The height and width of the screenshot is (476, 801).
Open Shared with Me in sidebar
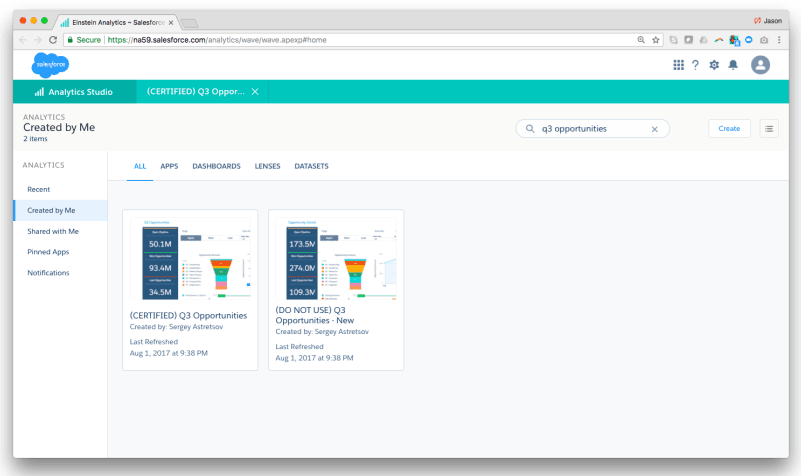click(53, 231)
